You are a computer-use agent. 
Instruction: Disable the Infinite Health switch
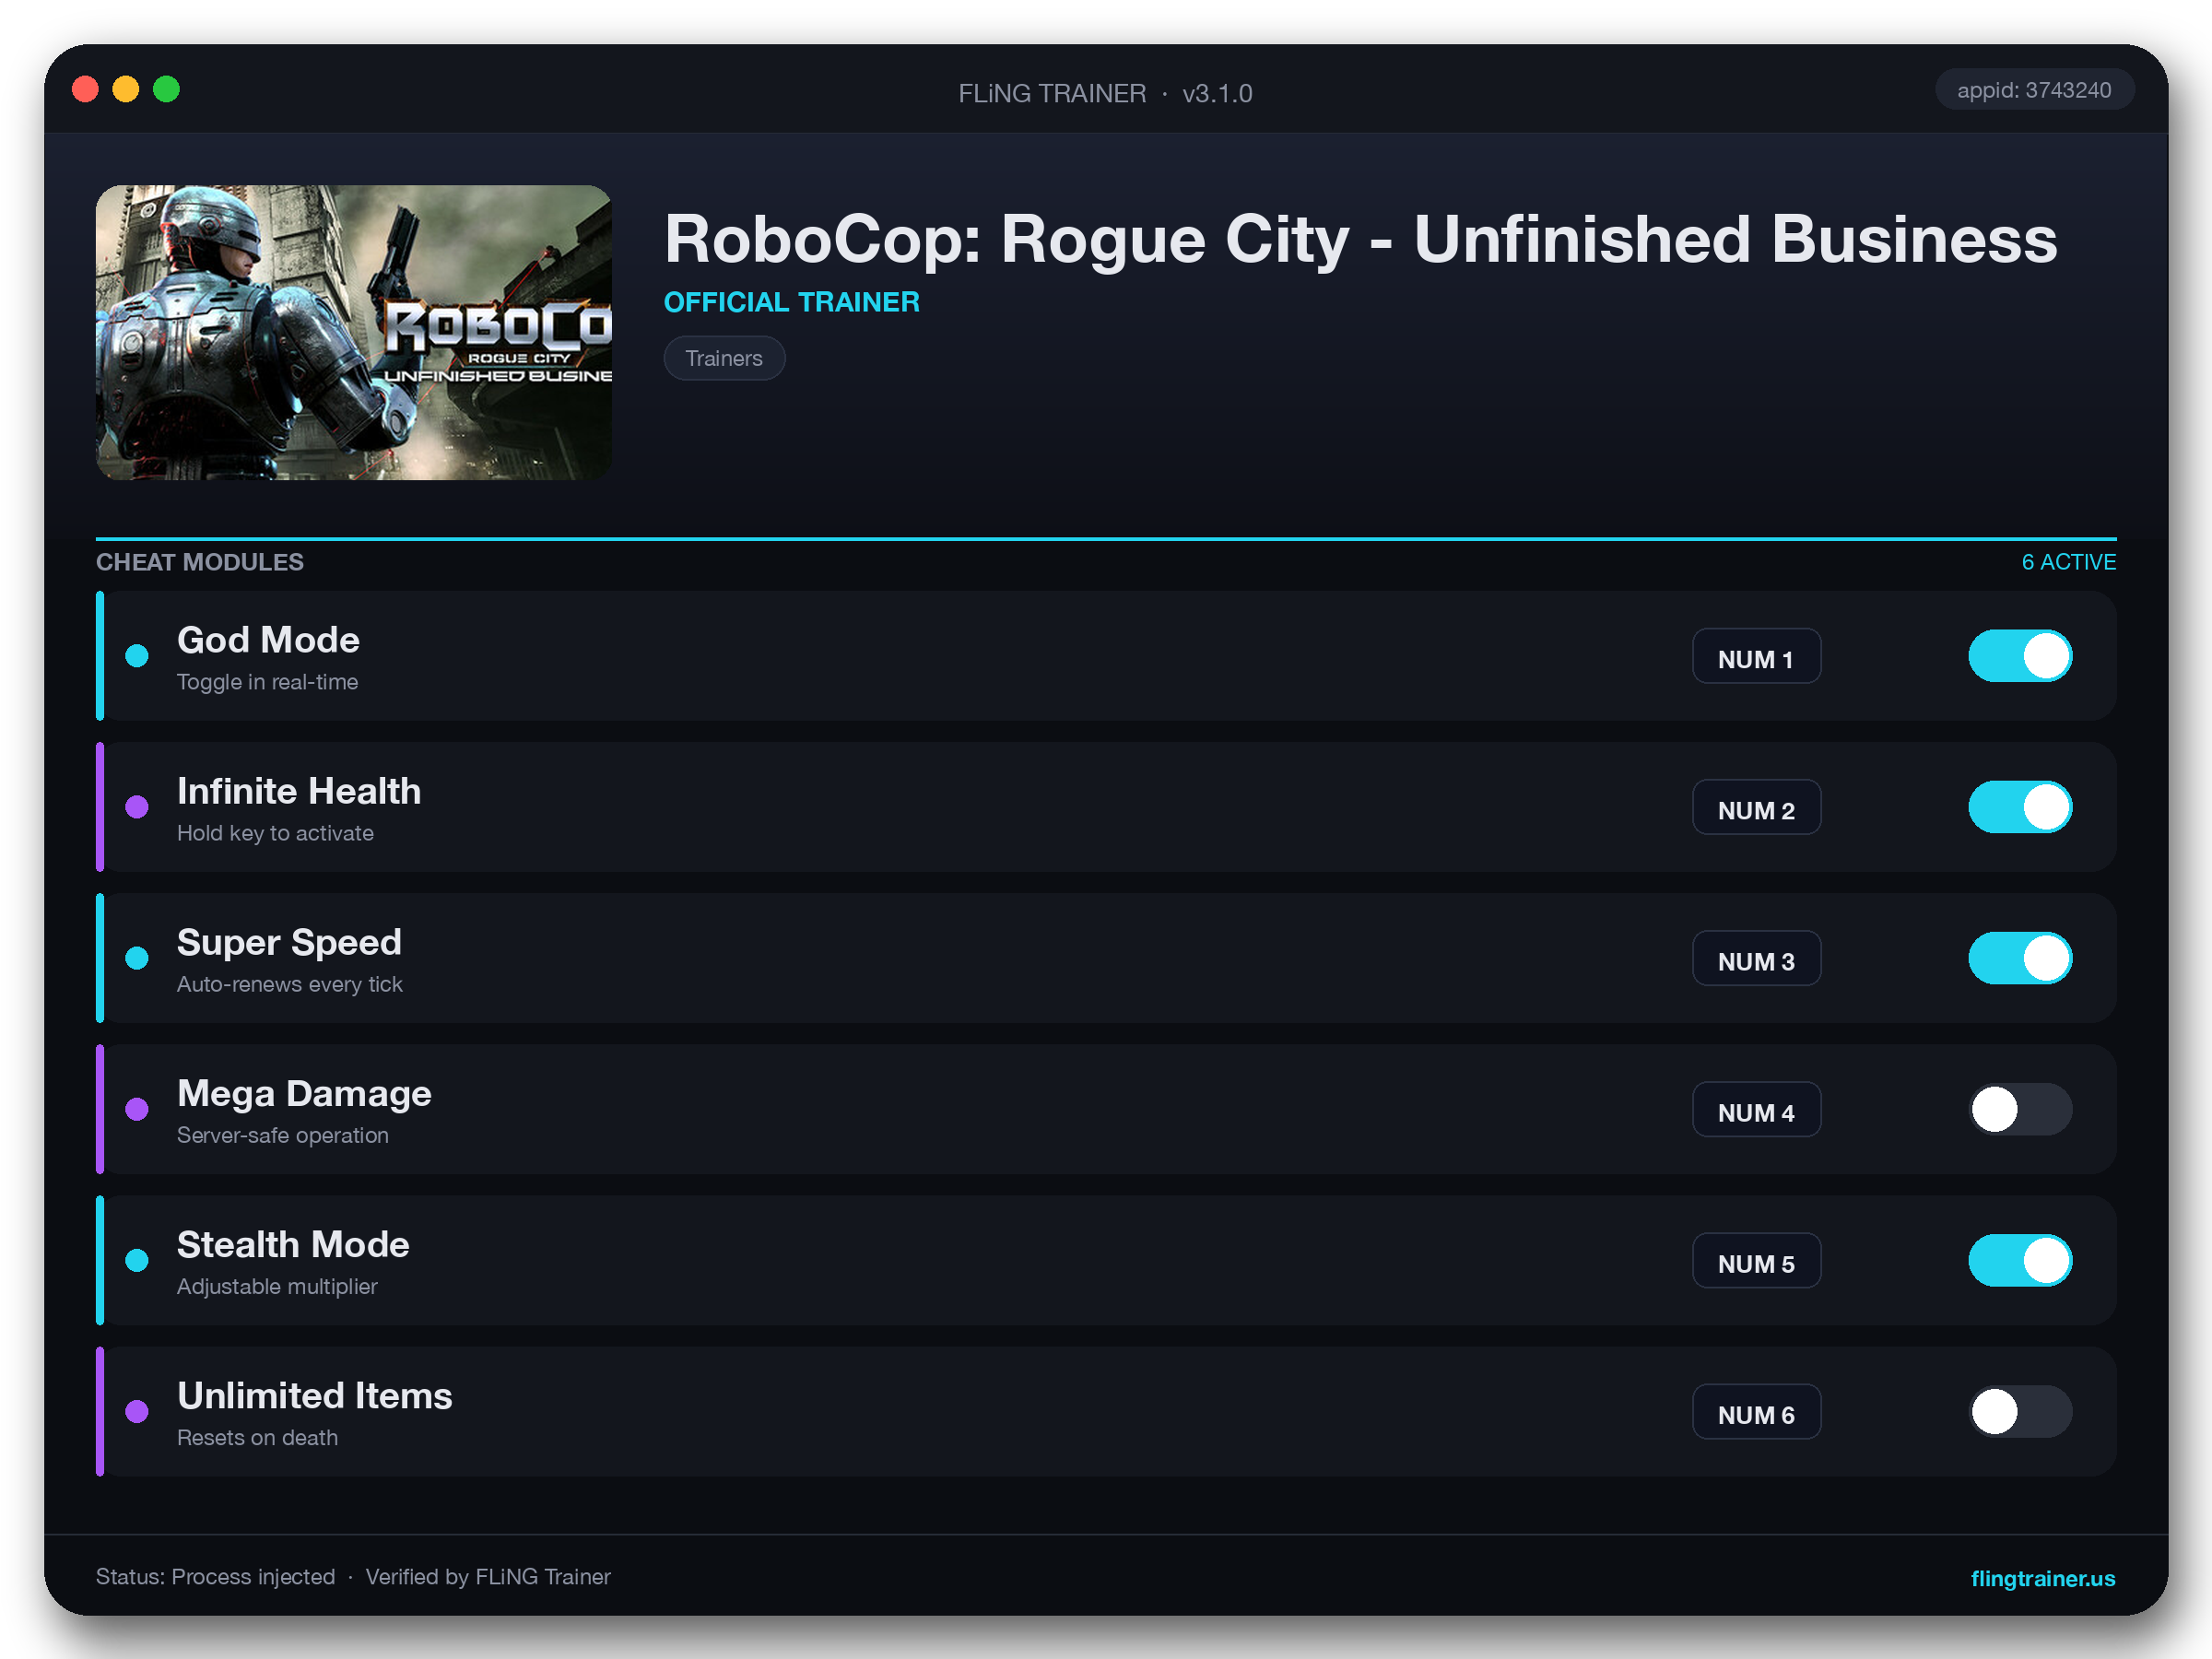click(x=2020, y=807)
